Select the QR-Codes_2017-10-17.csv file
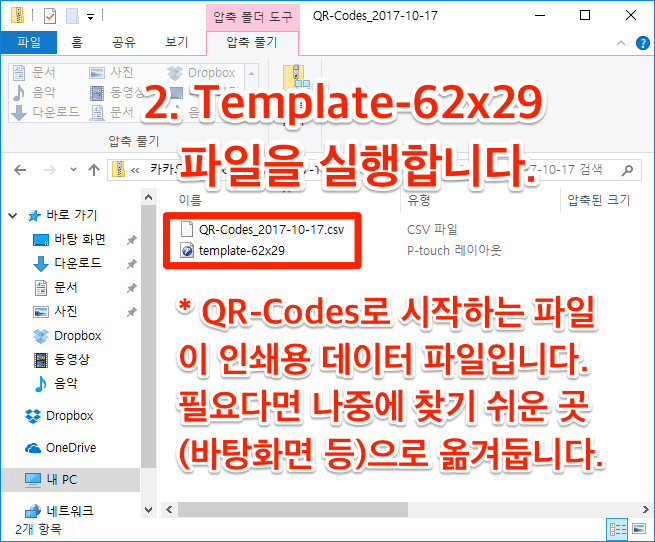The height and width of the screenshot is (542, 655). click(x=272, y=229)
